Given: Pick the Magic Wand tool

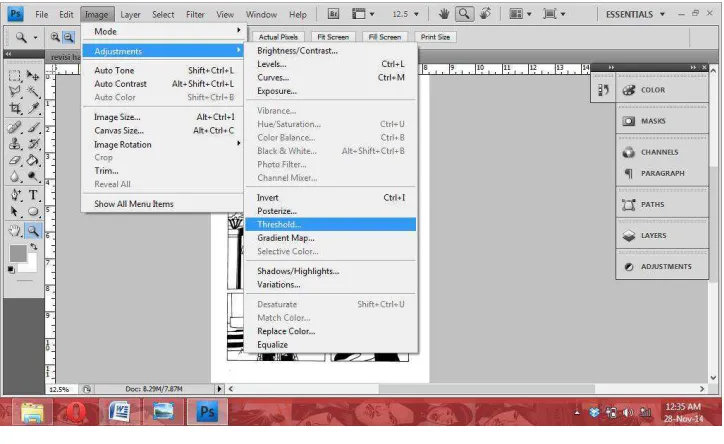Looking at the screenshot, I should pyautogui.click(x=33, y=91).
